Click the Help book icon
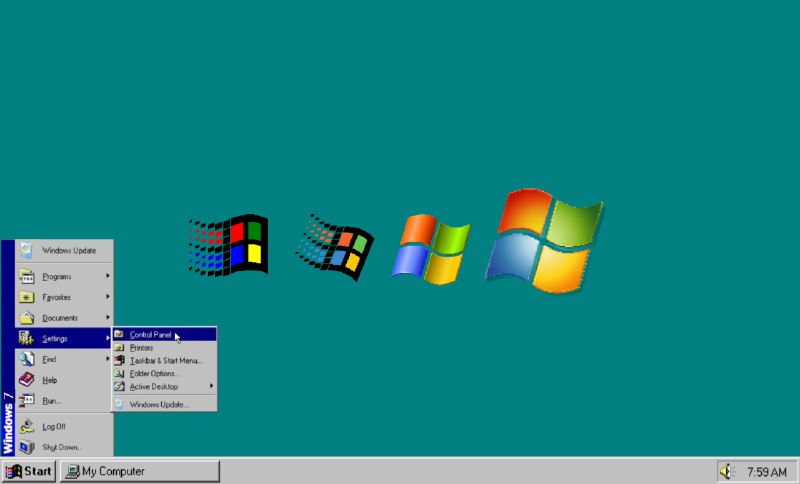 click(27, 380)
